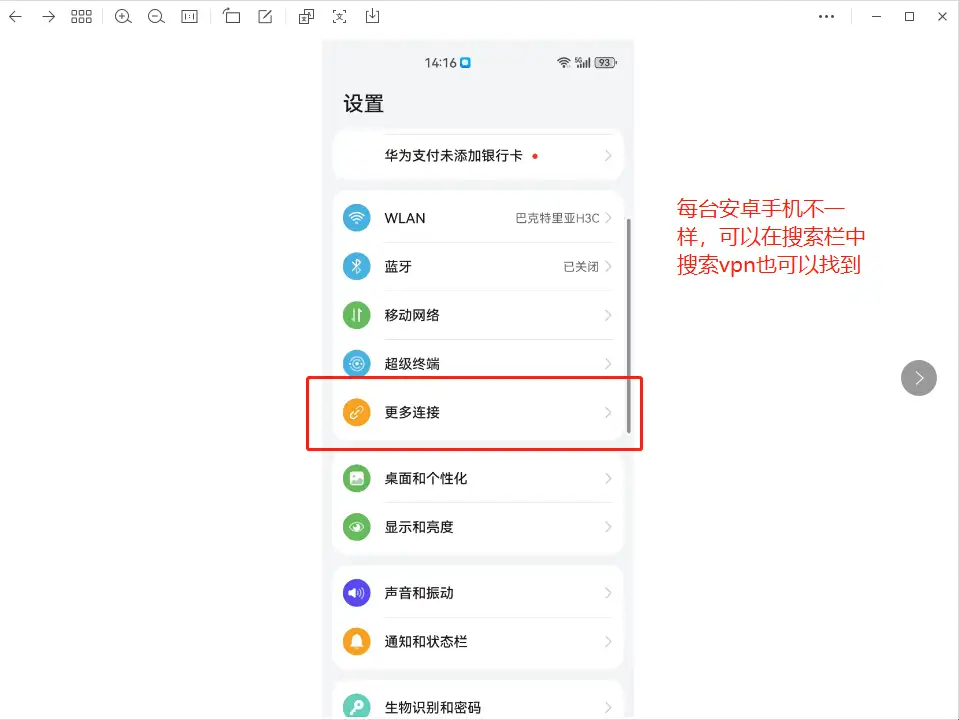This screenshot has height=720, width=959.
Task: Open 显示和亮度 settings
Action: click(478, 527)
